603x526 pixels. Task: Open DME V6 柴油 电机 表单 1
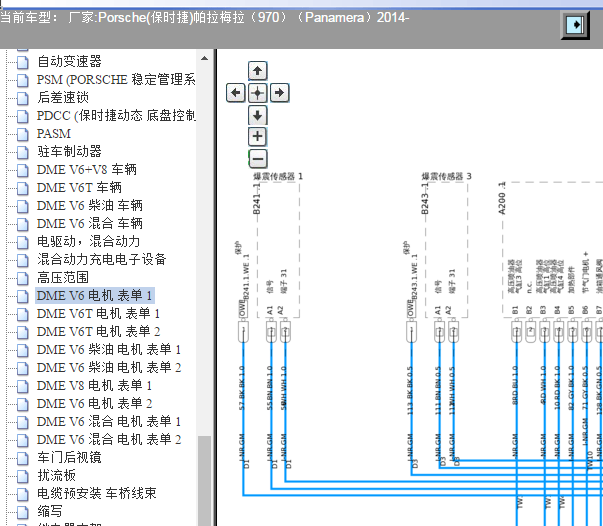tap(108, 350)
